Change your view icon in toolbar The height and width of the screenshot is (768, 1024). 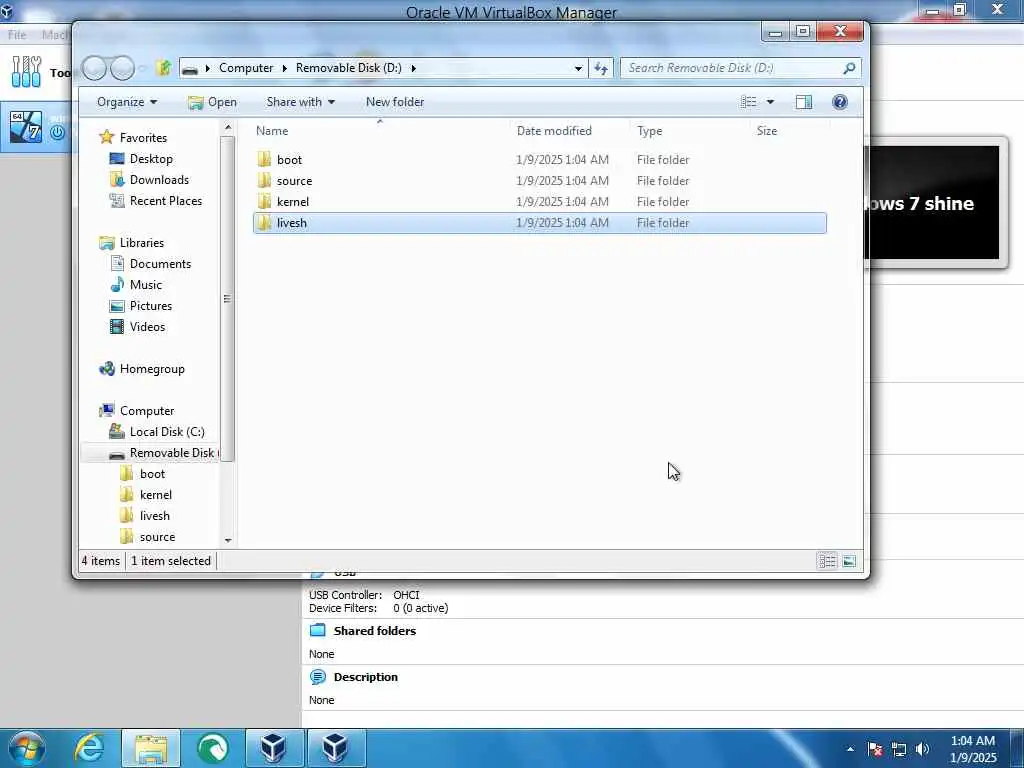point(748,102)
